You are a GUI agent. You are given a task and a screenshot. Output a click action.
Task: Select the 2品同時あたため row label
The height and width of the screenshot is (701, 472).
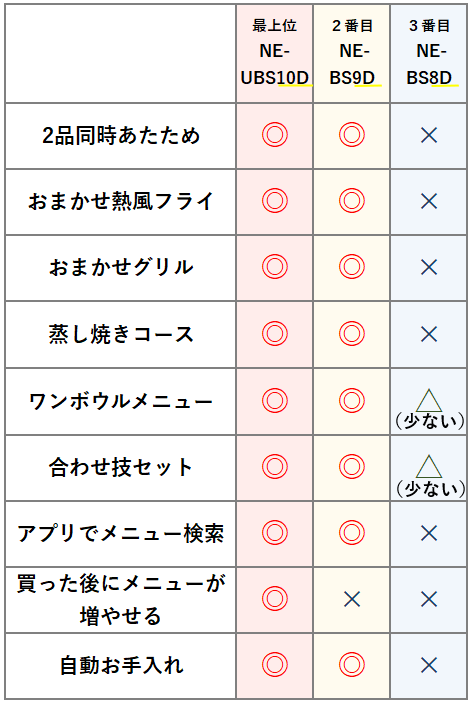(x=121, y=135)
